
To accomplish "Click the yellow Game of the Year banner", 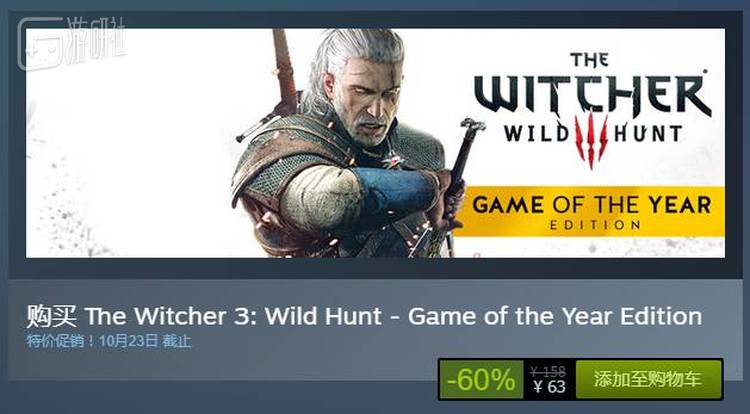I will point(589,211).
